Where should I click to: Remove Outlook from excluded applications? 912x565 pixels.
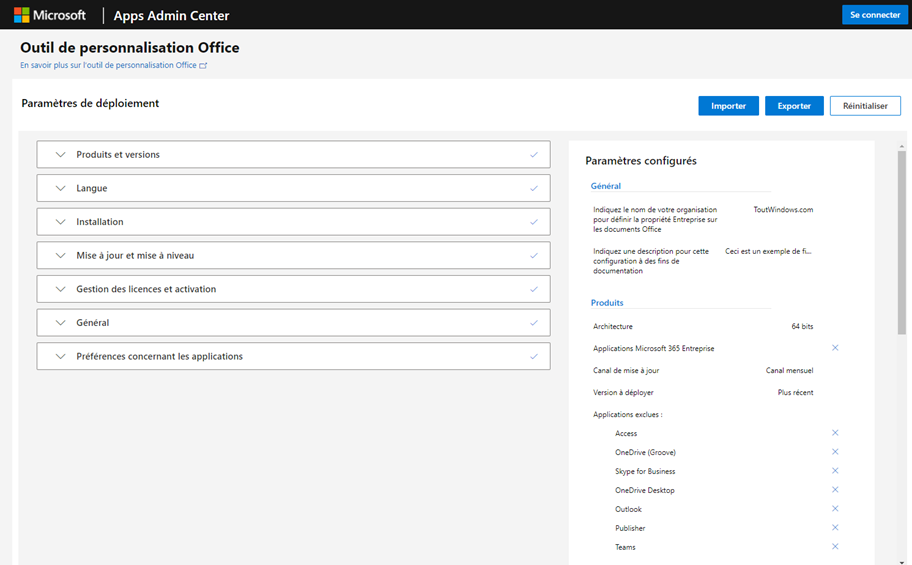pos(835,509)
